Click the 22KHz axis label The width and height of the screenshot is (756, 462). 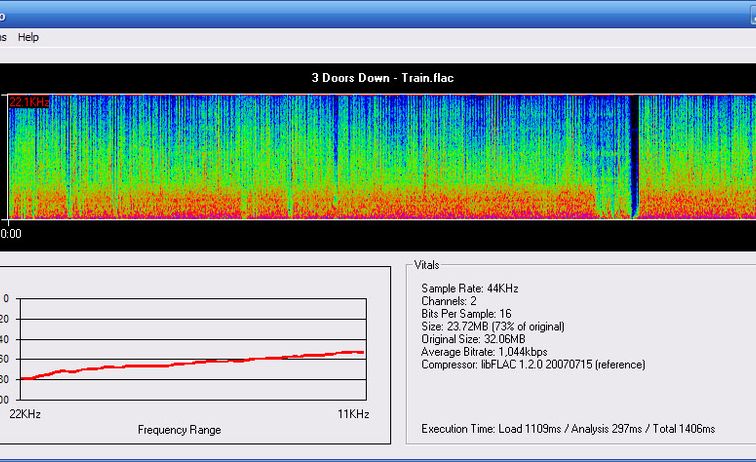coord(24,414)
